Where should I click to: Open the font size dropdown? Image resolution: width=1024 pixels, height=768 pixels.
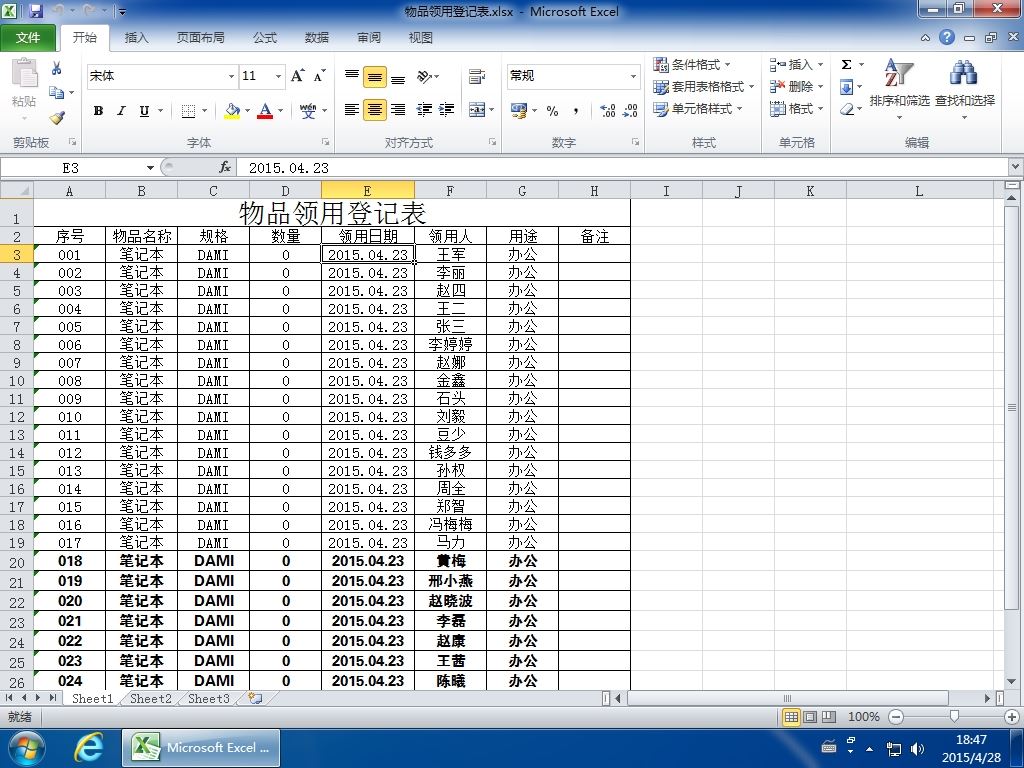(278, 76)
